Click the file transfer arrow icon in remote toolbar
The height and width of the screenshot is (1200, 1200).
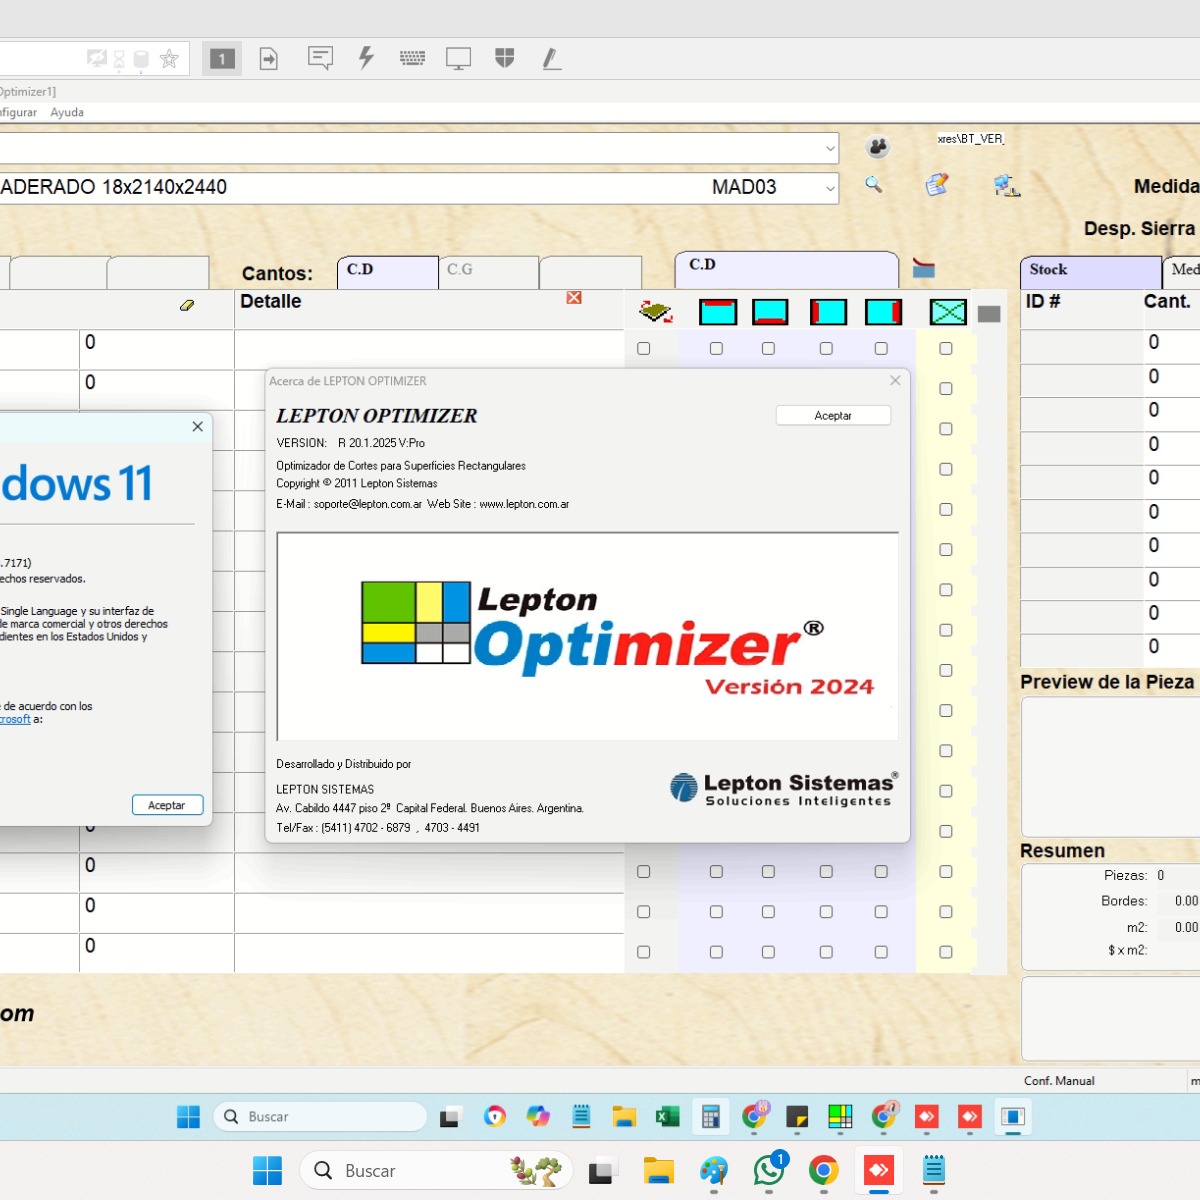point(268,59)
